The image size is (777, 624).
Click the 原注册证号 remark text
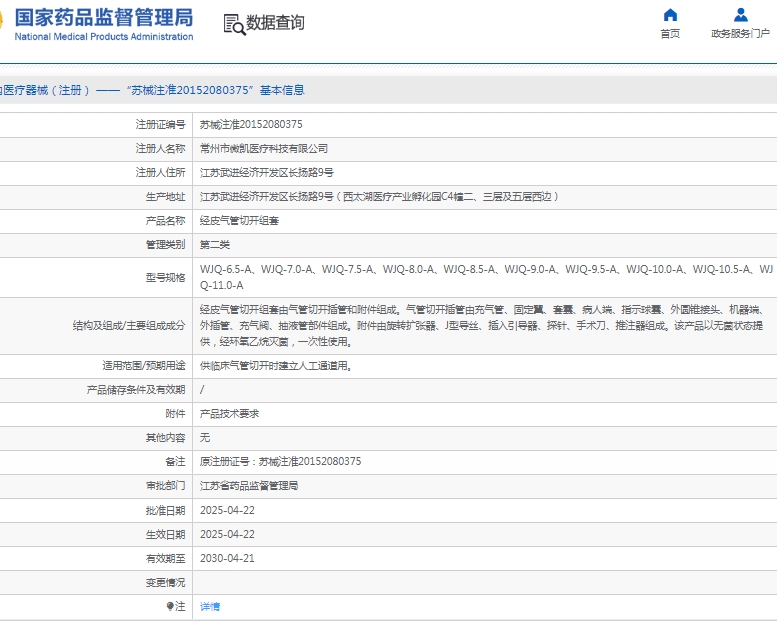coord(280,461)
